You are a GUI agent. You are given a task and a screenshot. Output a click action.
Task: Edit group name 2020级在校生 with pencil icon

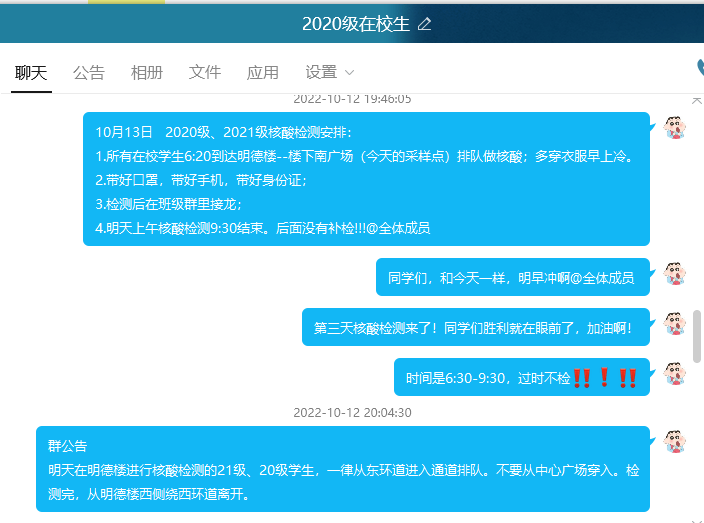pos(424,24)
